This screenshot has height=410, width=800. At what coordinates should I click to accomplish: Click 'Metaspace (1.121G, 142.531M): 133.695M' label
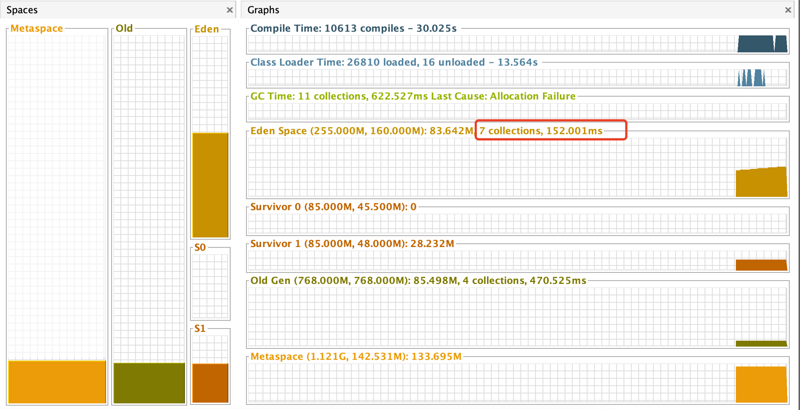click(x=356, y=356)
